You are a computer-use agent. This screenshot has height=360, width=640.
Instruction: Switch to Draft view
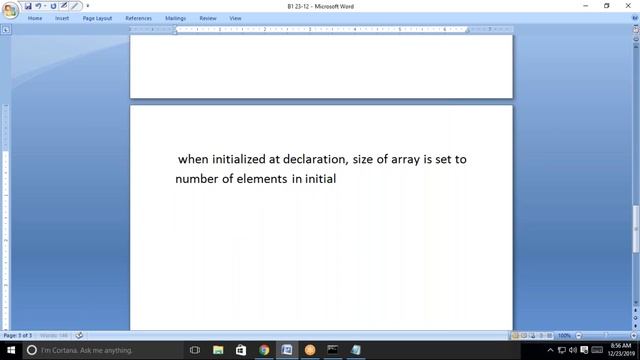[550, 336]
